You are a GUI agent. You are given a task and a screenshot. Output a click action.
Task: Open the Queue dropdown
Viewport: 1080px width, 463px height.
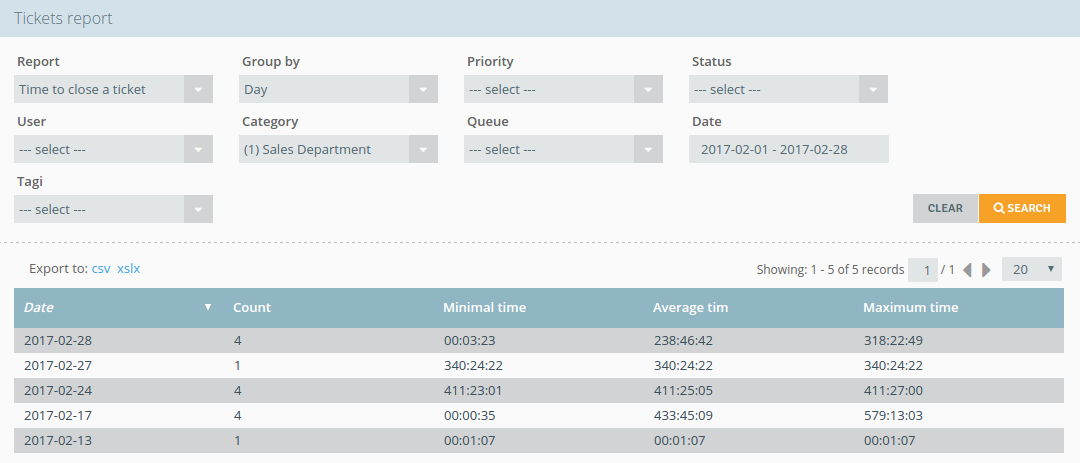pos(563,150)
